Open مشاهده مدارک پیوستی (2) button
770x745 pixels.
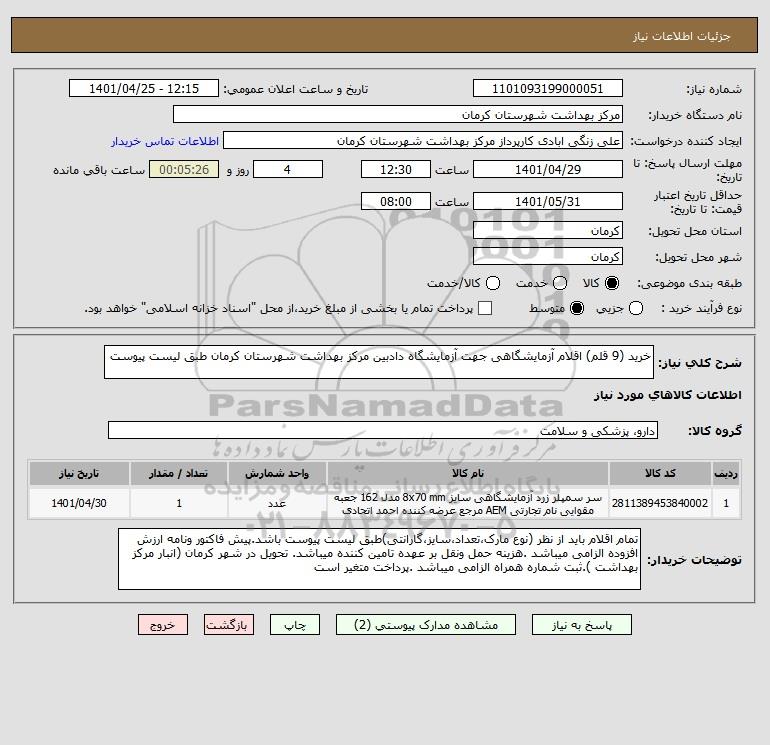[x=426, y=625]
